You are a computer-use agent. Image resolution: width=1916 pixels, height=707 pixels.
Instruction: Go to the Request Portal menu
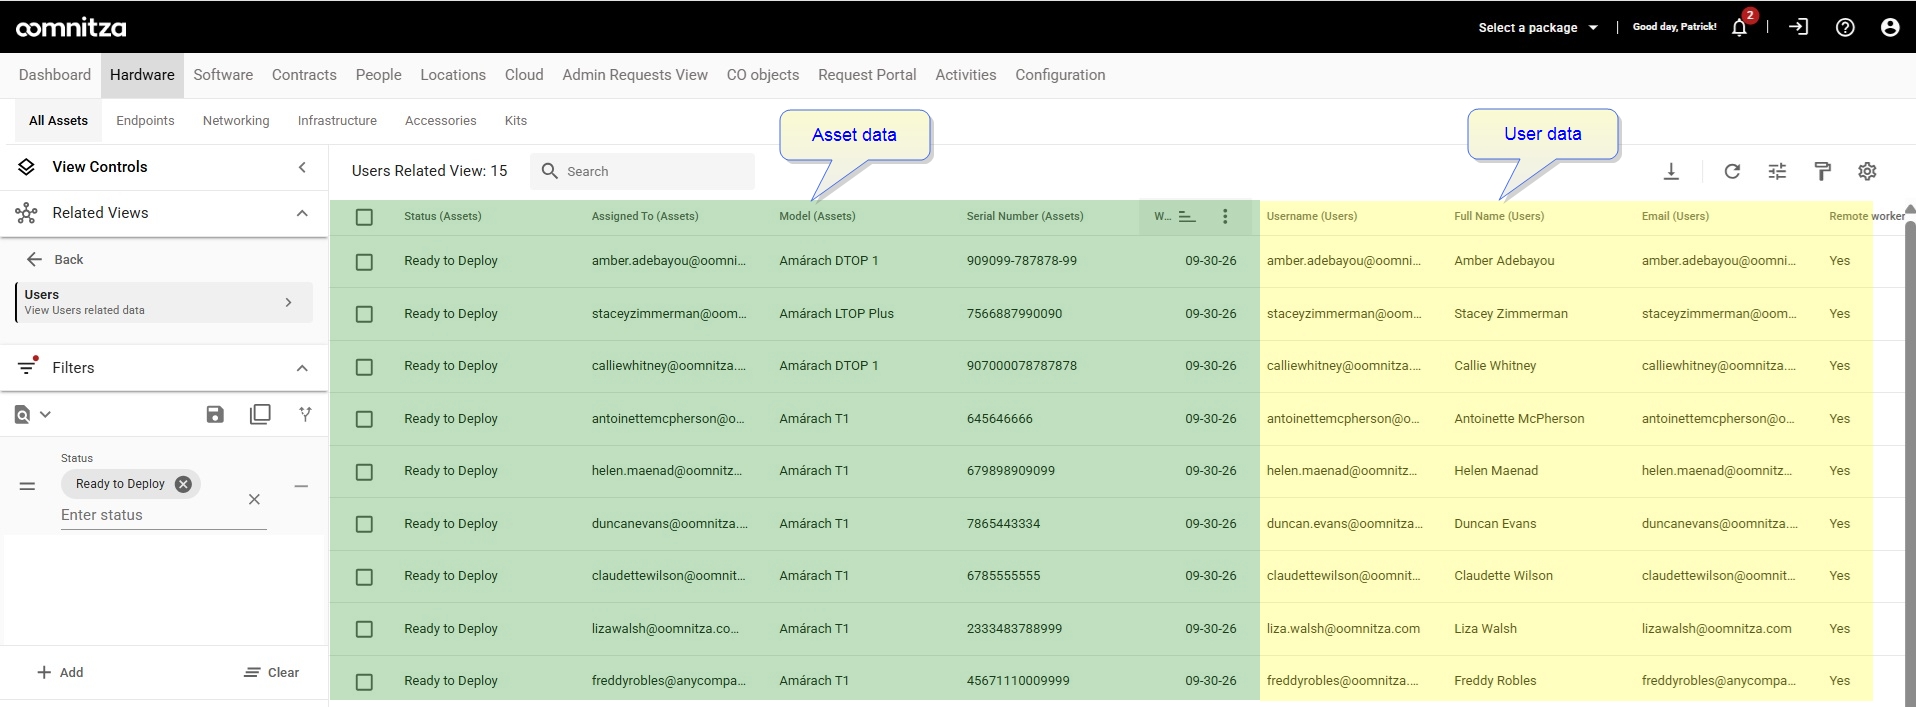[x=867, y=75]
